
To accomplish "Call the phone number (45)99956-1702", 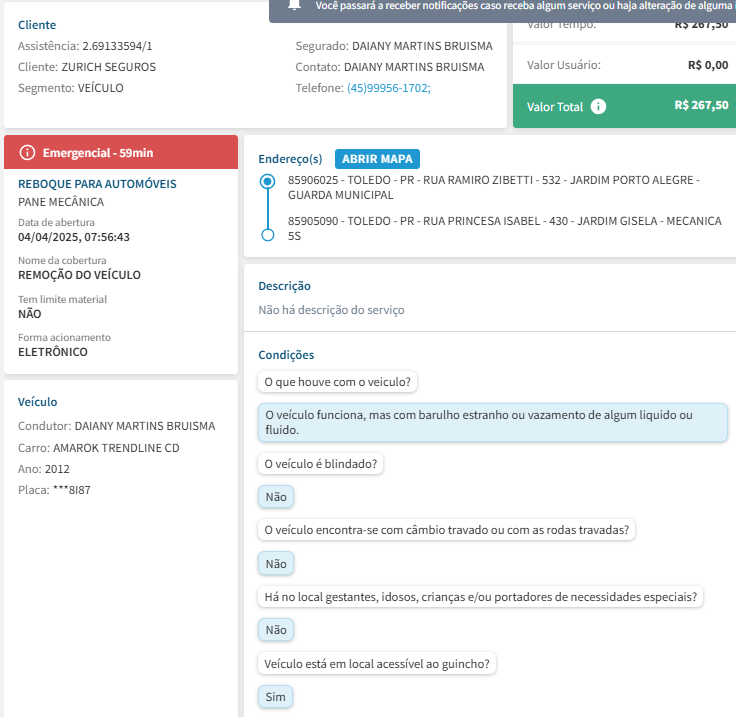I will point(388,88).
